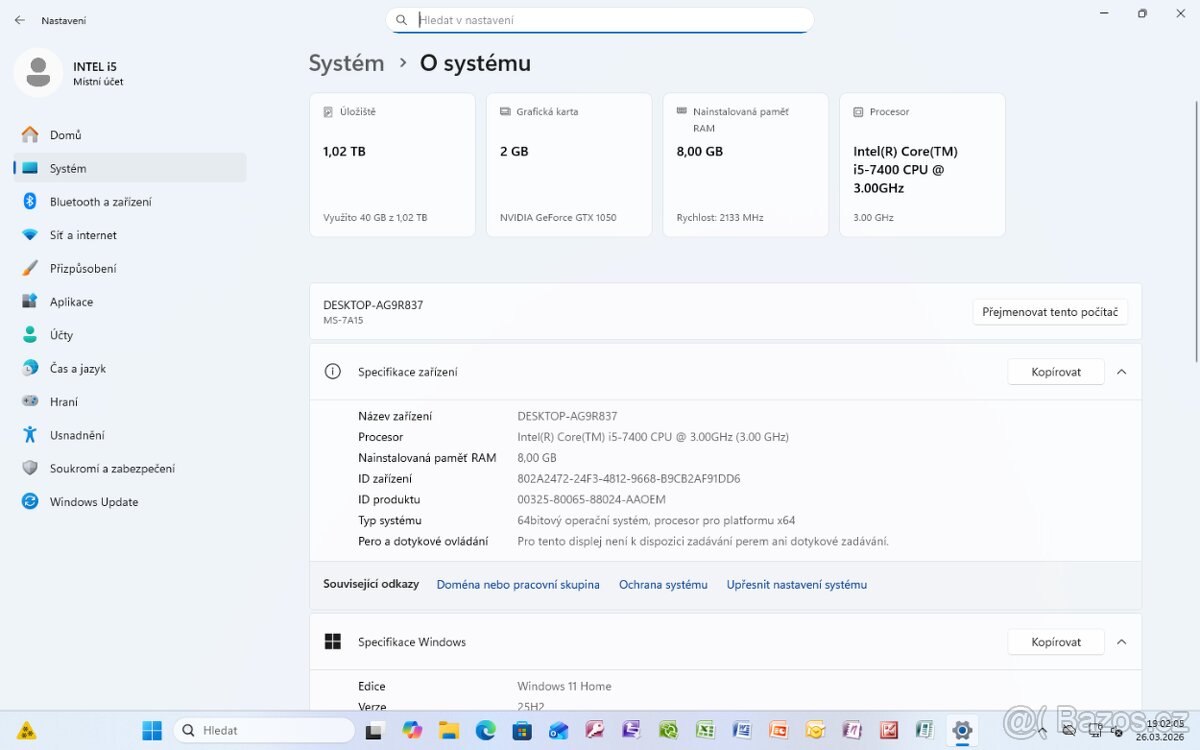This screenshot has height=750, width=1200.
Task: Select Windows Update in sidebar
Action: pyautogui.click(x=93, y=502)
